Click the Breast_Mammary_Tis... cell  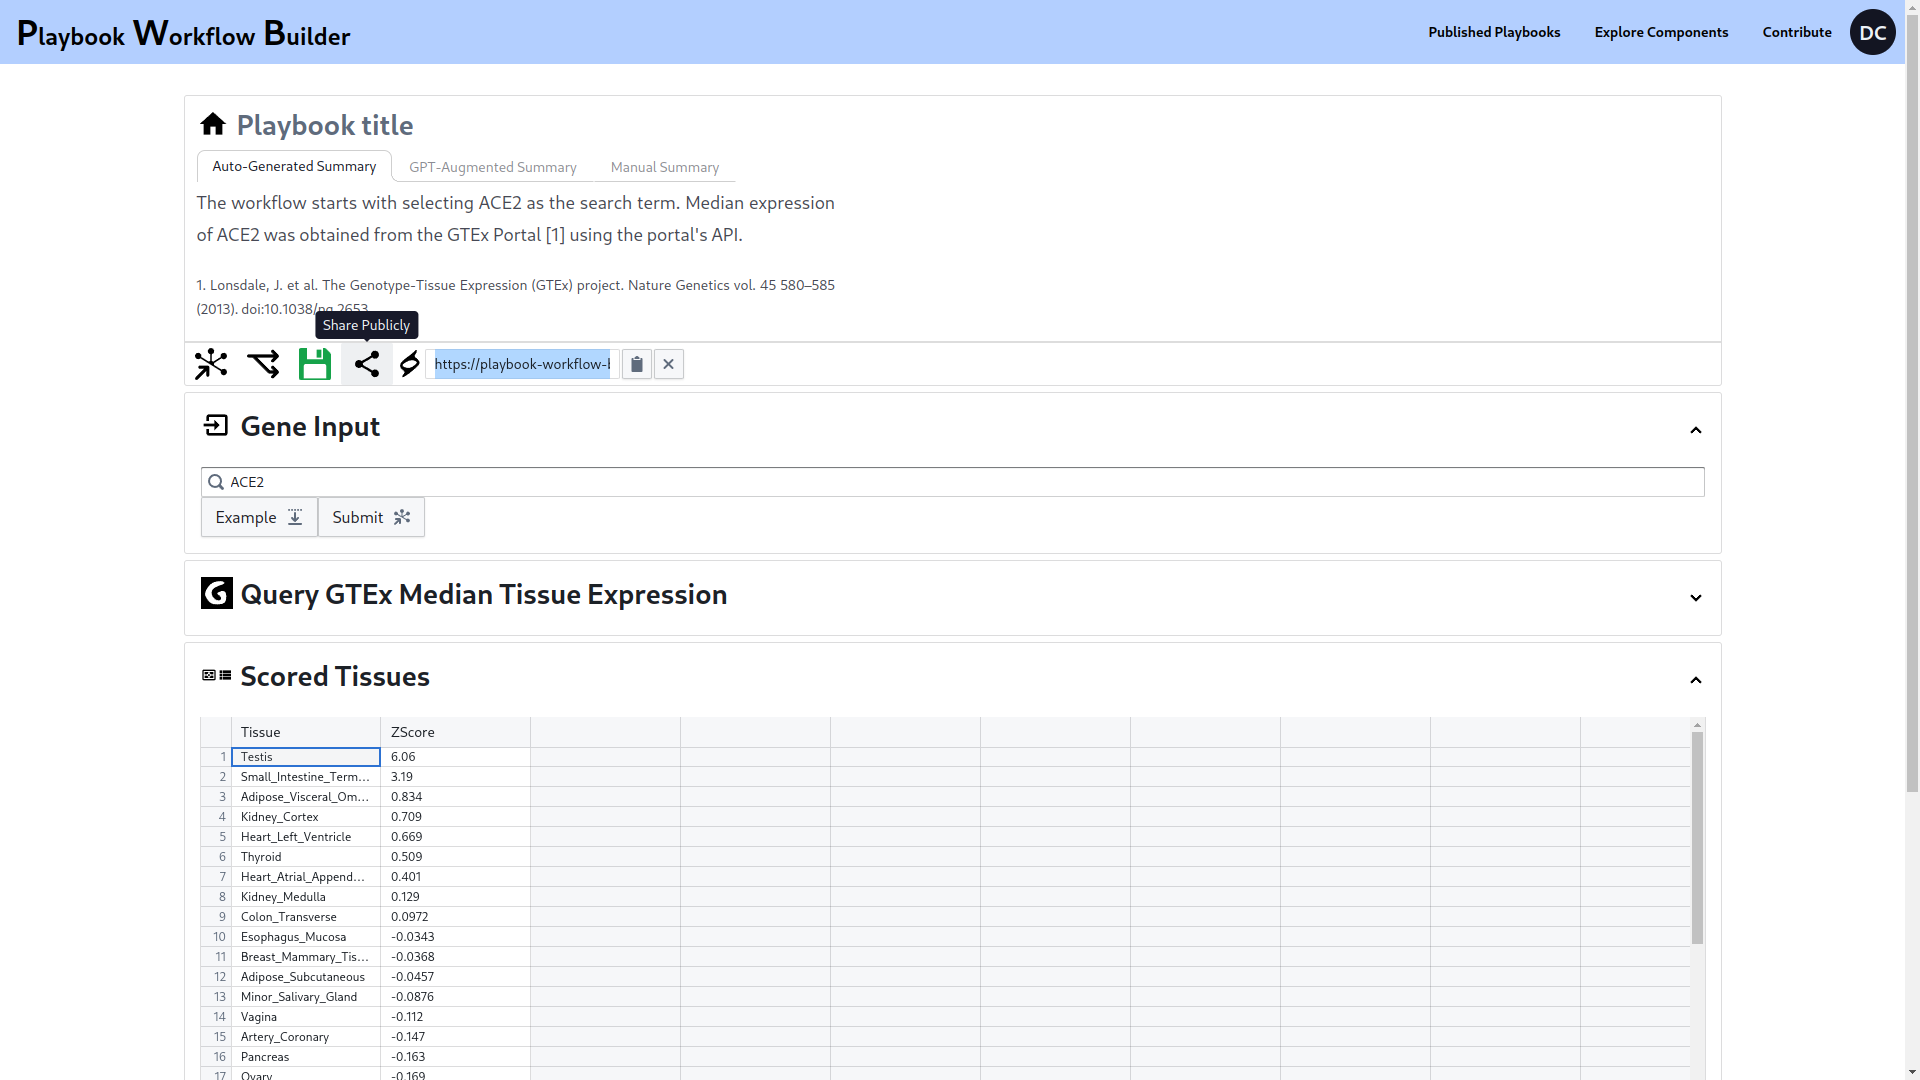pyautogui.click(x=306, y=957)
